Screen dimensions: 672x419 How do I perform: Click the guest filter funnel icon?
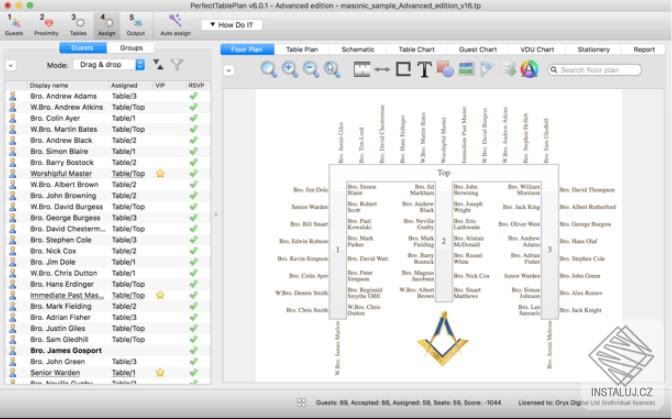tap(177, 65)
